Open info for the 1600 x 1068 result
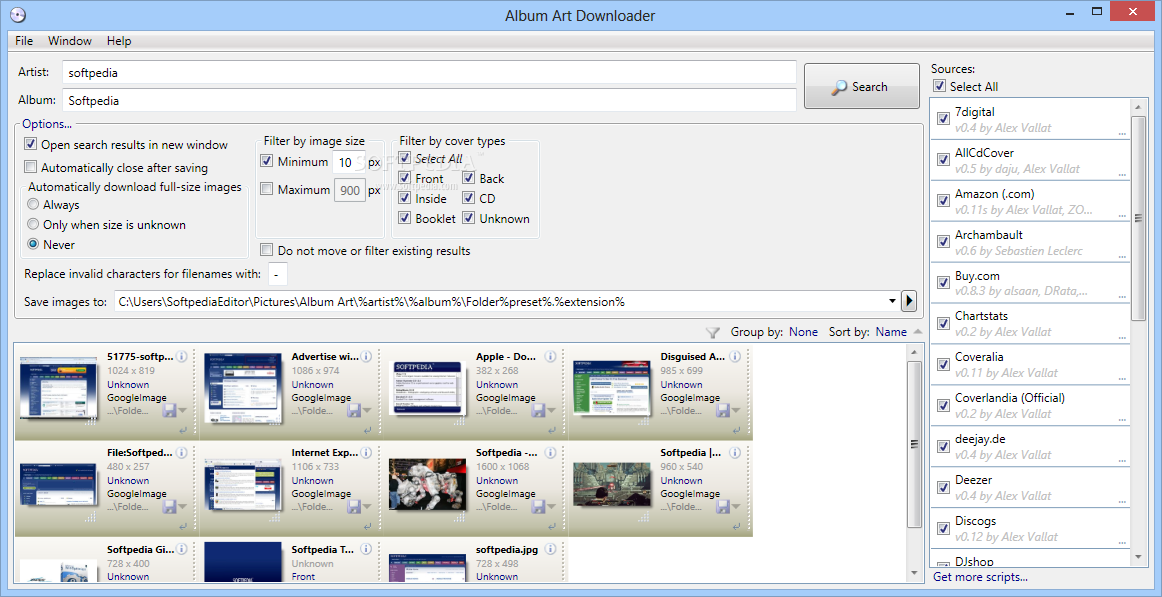The width and height of the screenshot is (1162, 597). 551,452
